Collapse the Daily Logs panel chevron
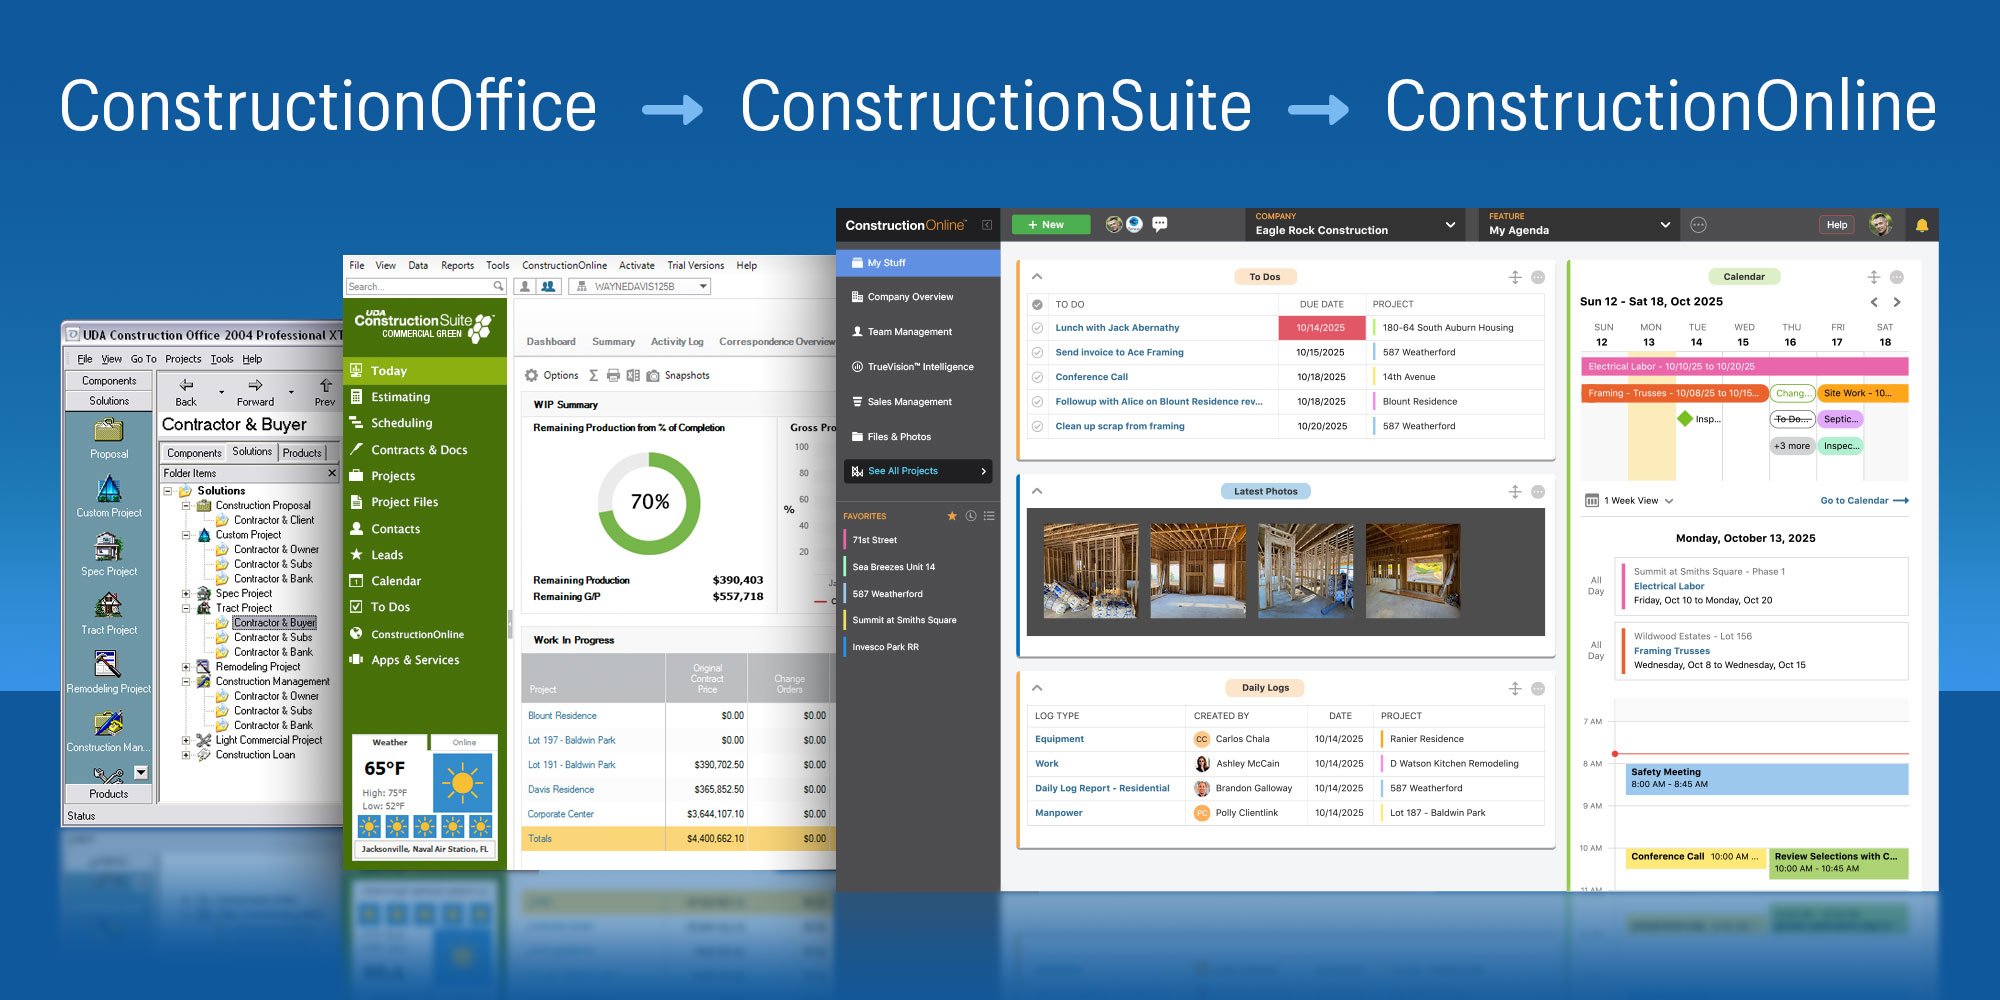The height and width of the screenshot is (1000, 2000). click(x=1037, y=688)
